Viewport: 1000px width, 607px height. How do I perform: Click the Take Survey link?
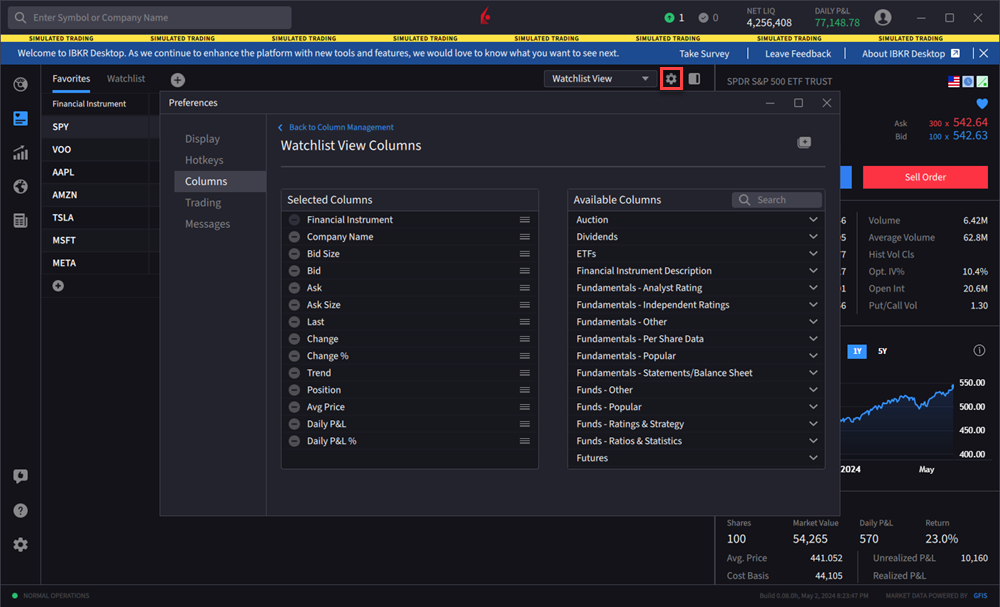pyautogui.click(x=704, y=54)
